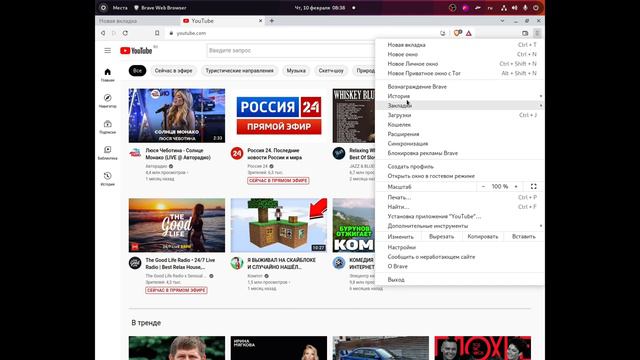Open New private window with Tor
This screenshot has height=360, width=640.
click(x=460, y=73)
